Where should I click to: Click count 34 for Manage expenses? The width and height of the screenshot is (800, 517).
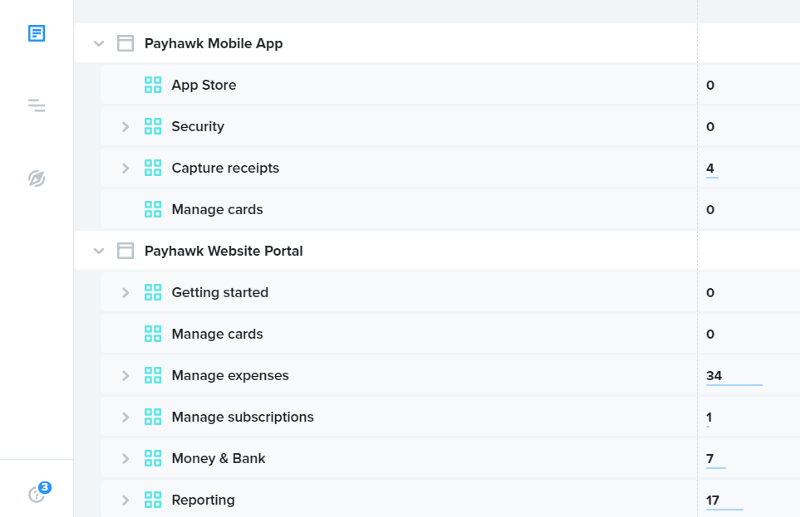pyautogui.click(x=714, y=376)
